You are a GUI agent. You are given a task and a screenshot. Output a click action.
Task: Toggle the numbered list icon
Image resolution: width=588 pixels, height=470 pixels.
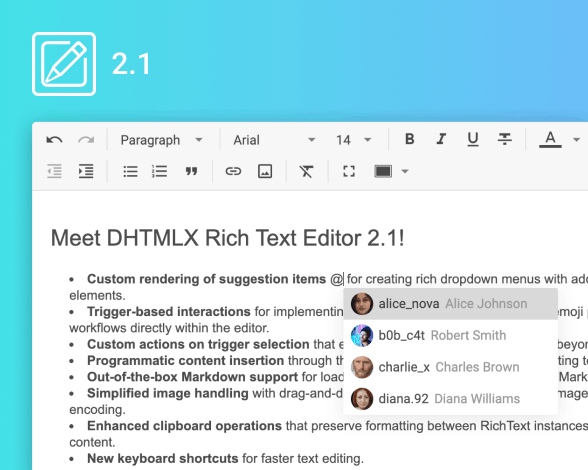click(x=159, y=171)
